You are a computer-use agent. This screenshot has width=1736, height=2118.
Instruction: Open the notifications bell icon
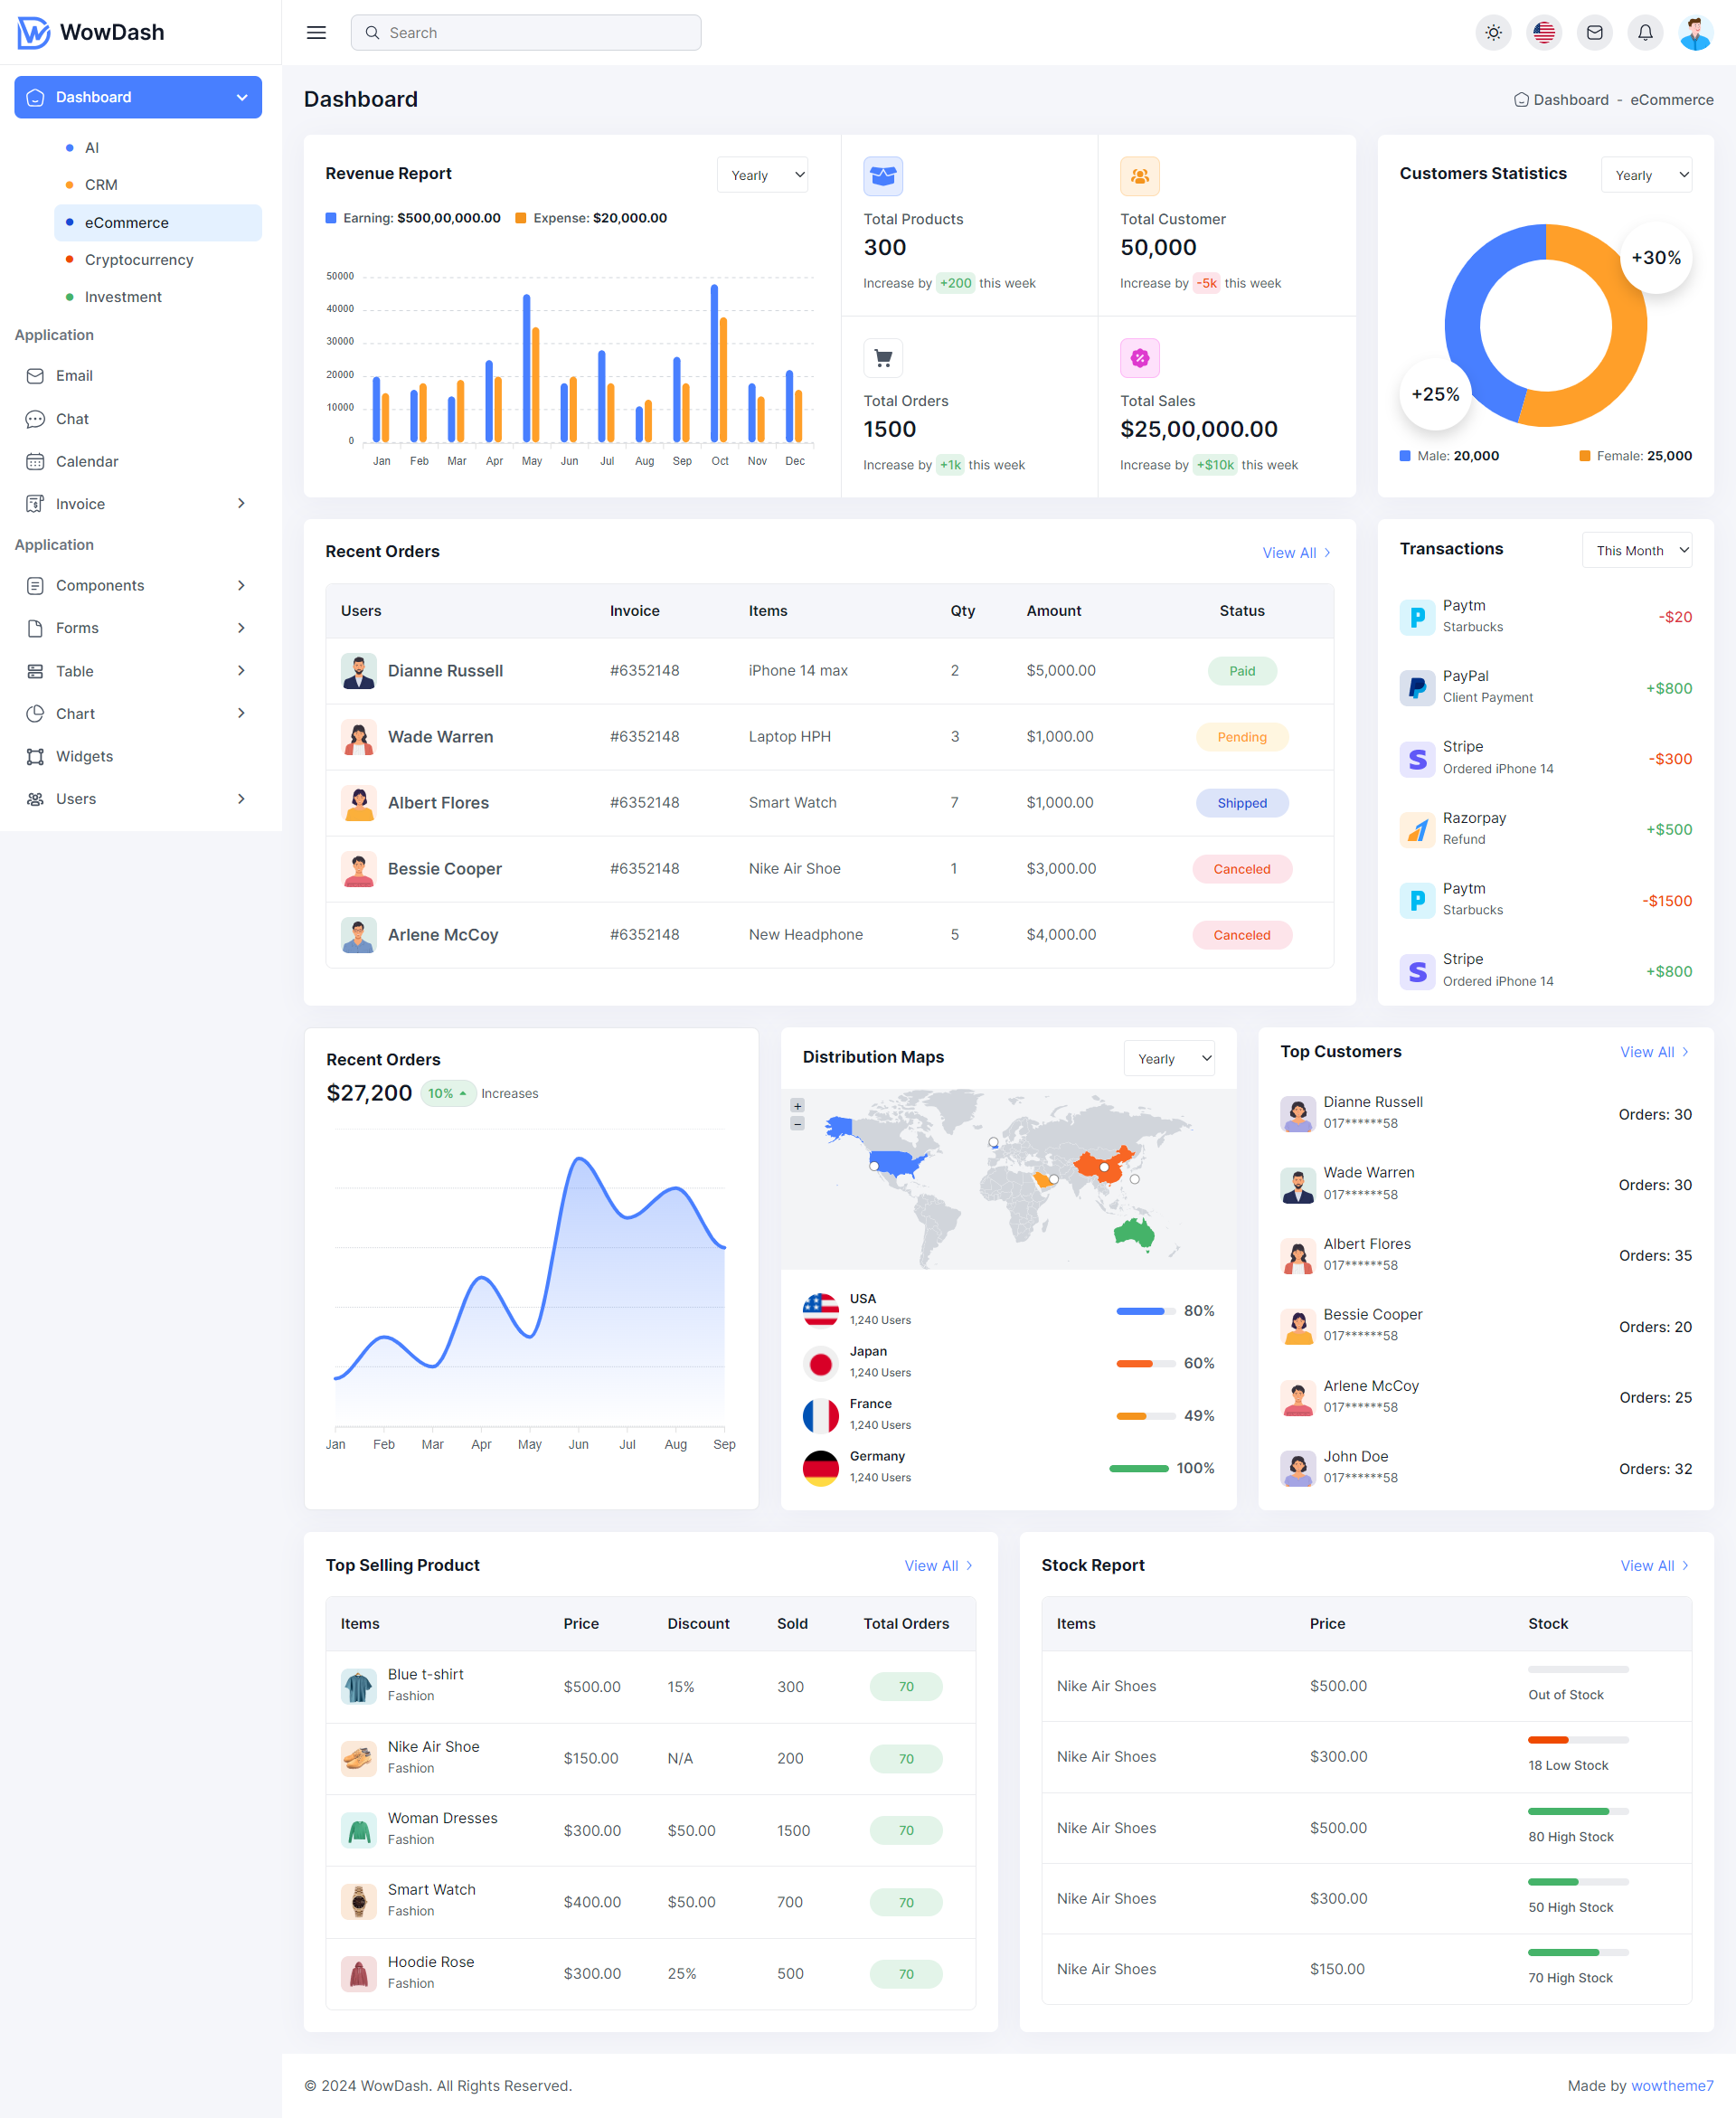point(1645,32)
